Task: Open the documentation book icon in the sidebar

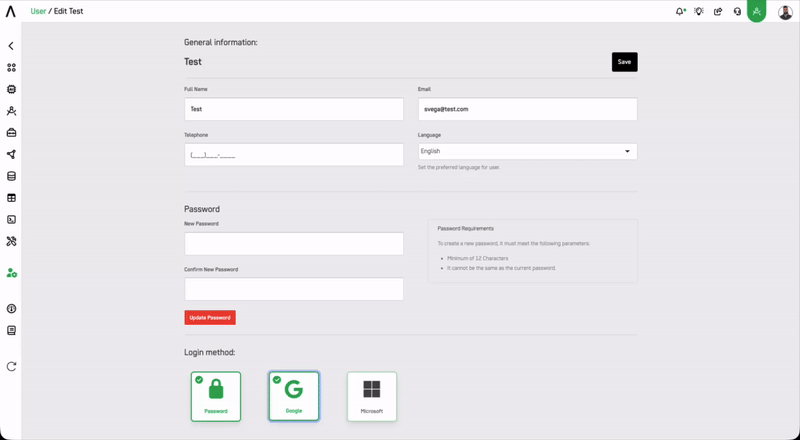Action: click(11, 331)
